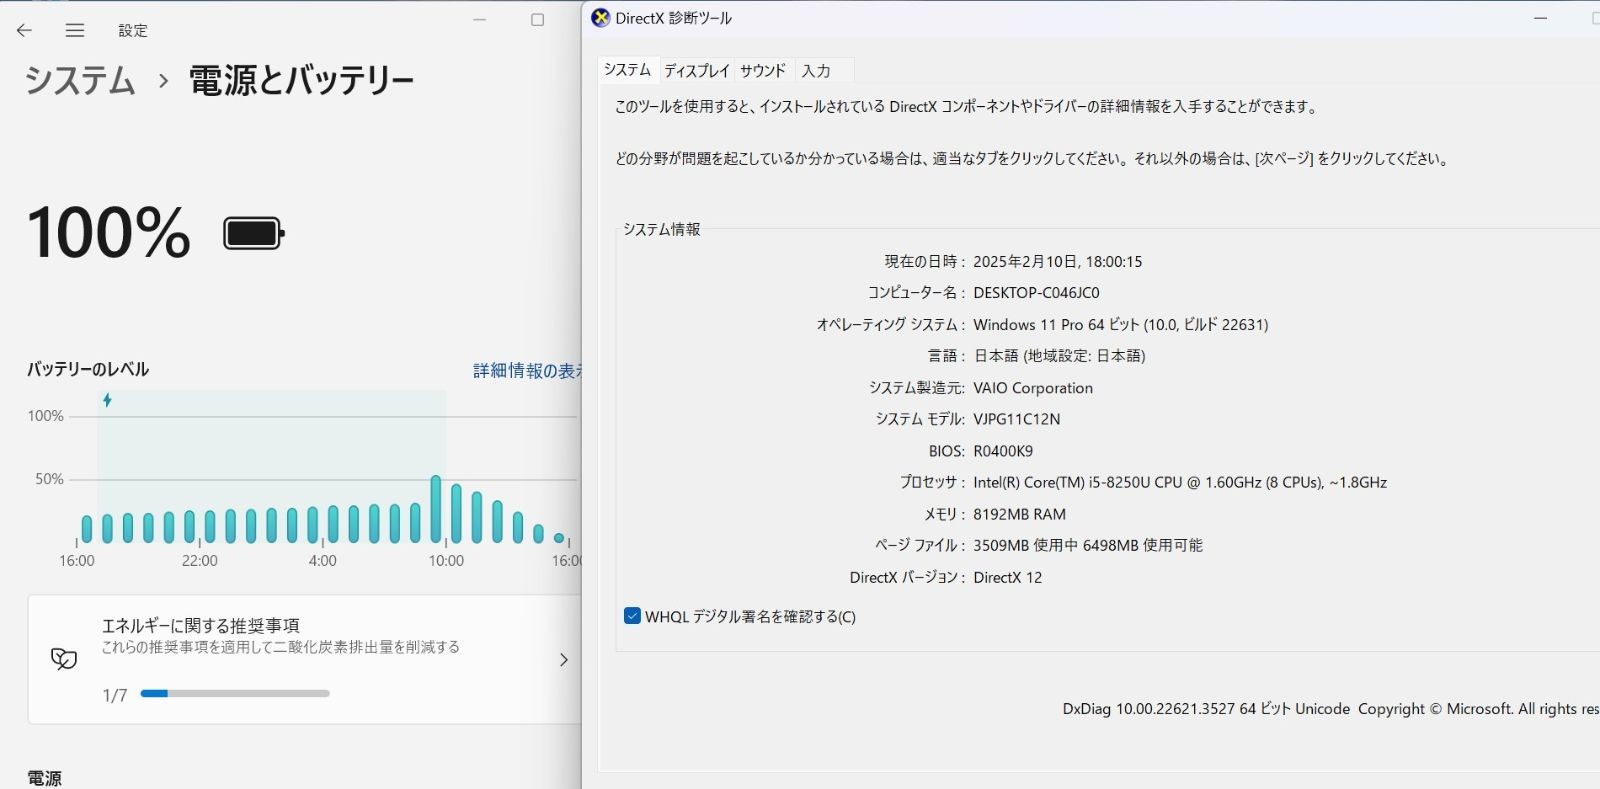This screenshot has width=1600, height=789.
Task: Go back using Settings back arrow
Action: 24,30
